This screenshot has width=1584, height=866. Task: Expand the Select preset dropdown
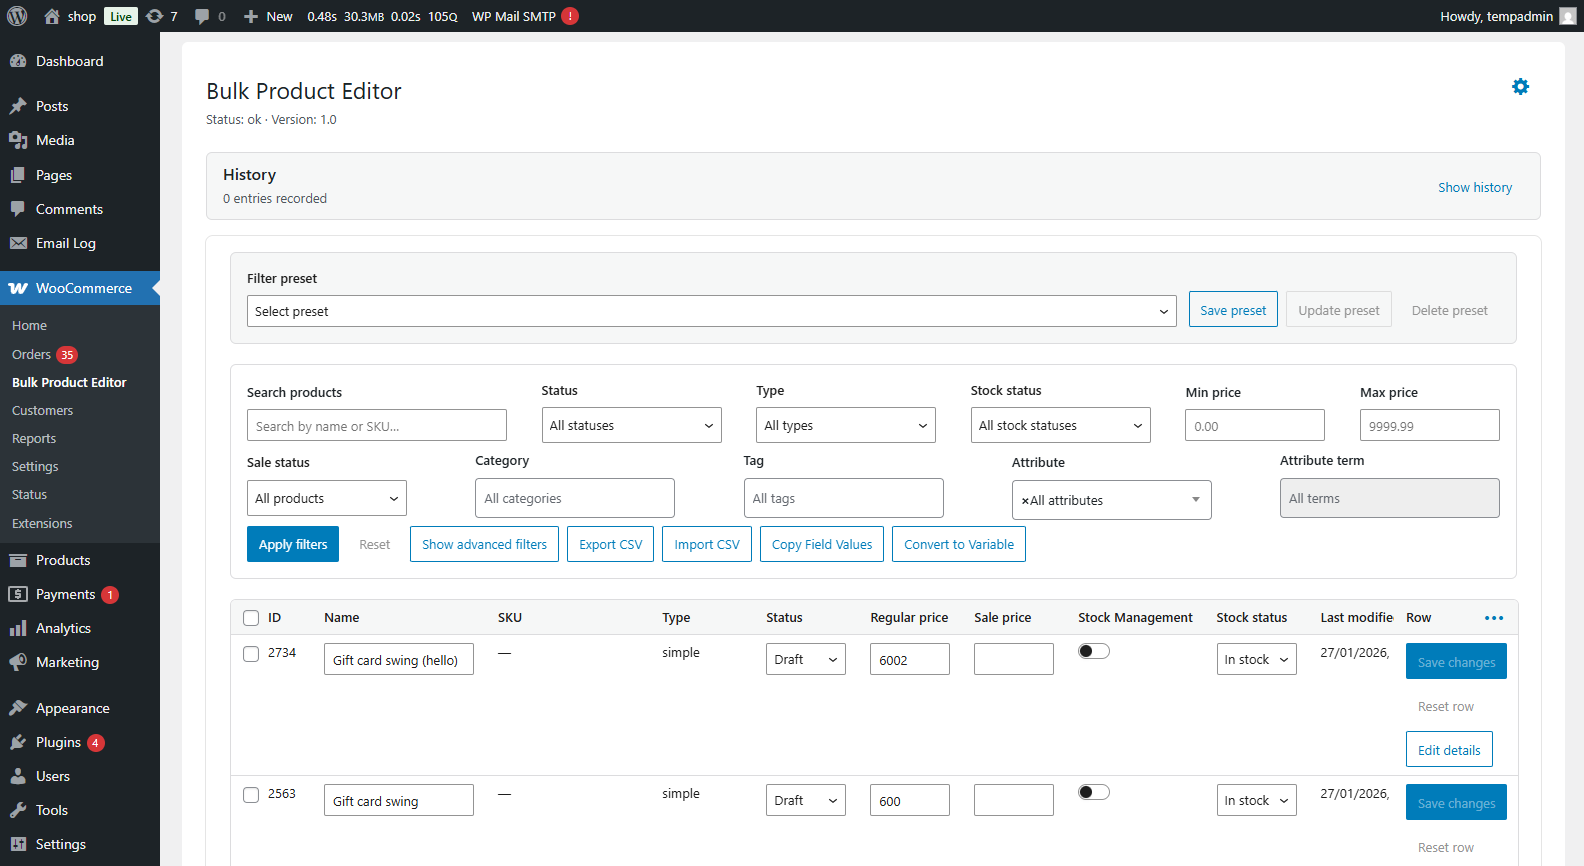click(x=711, y=311)
